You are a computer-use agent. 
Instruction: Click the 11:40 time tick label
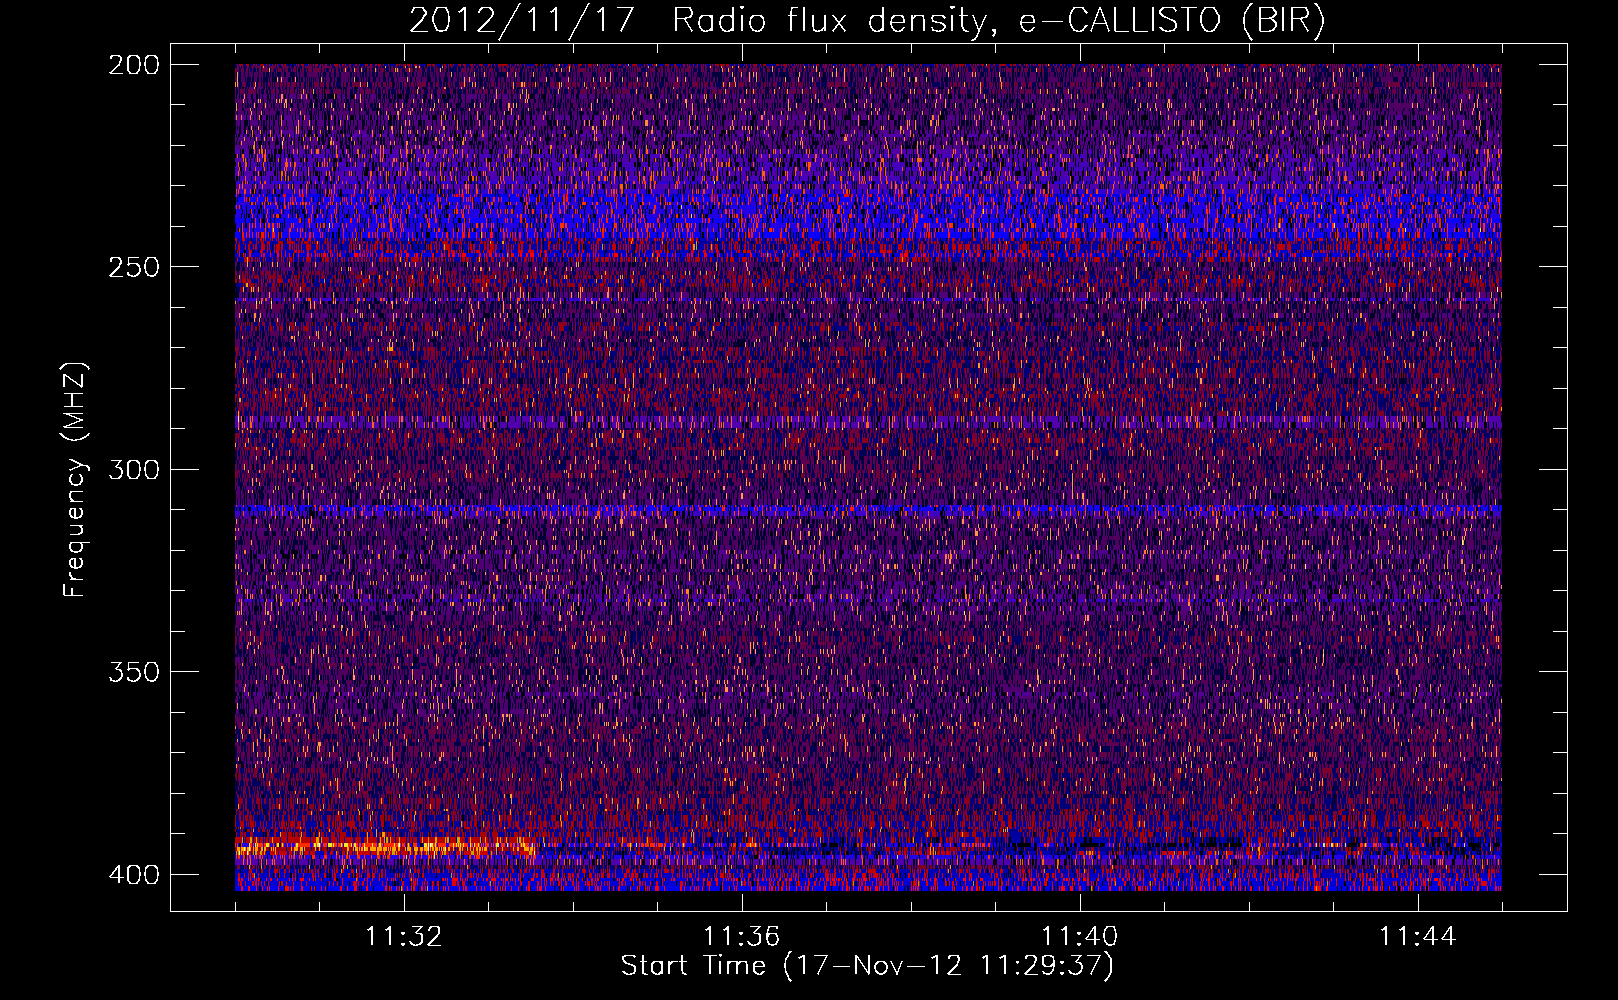tap(1080, 937)
